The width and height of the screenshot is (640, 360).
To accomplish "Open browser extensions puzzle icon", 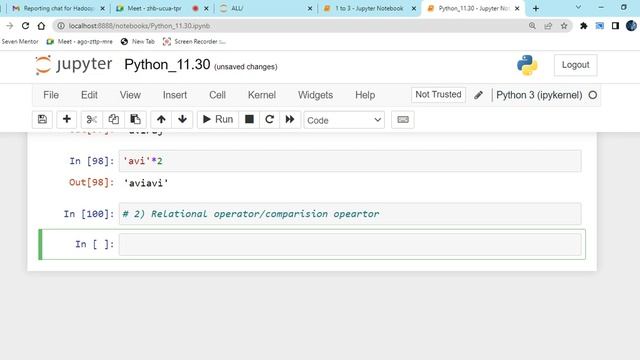I will (x=584, y=26).
